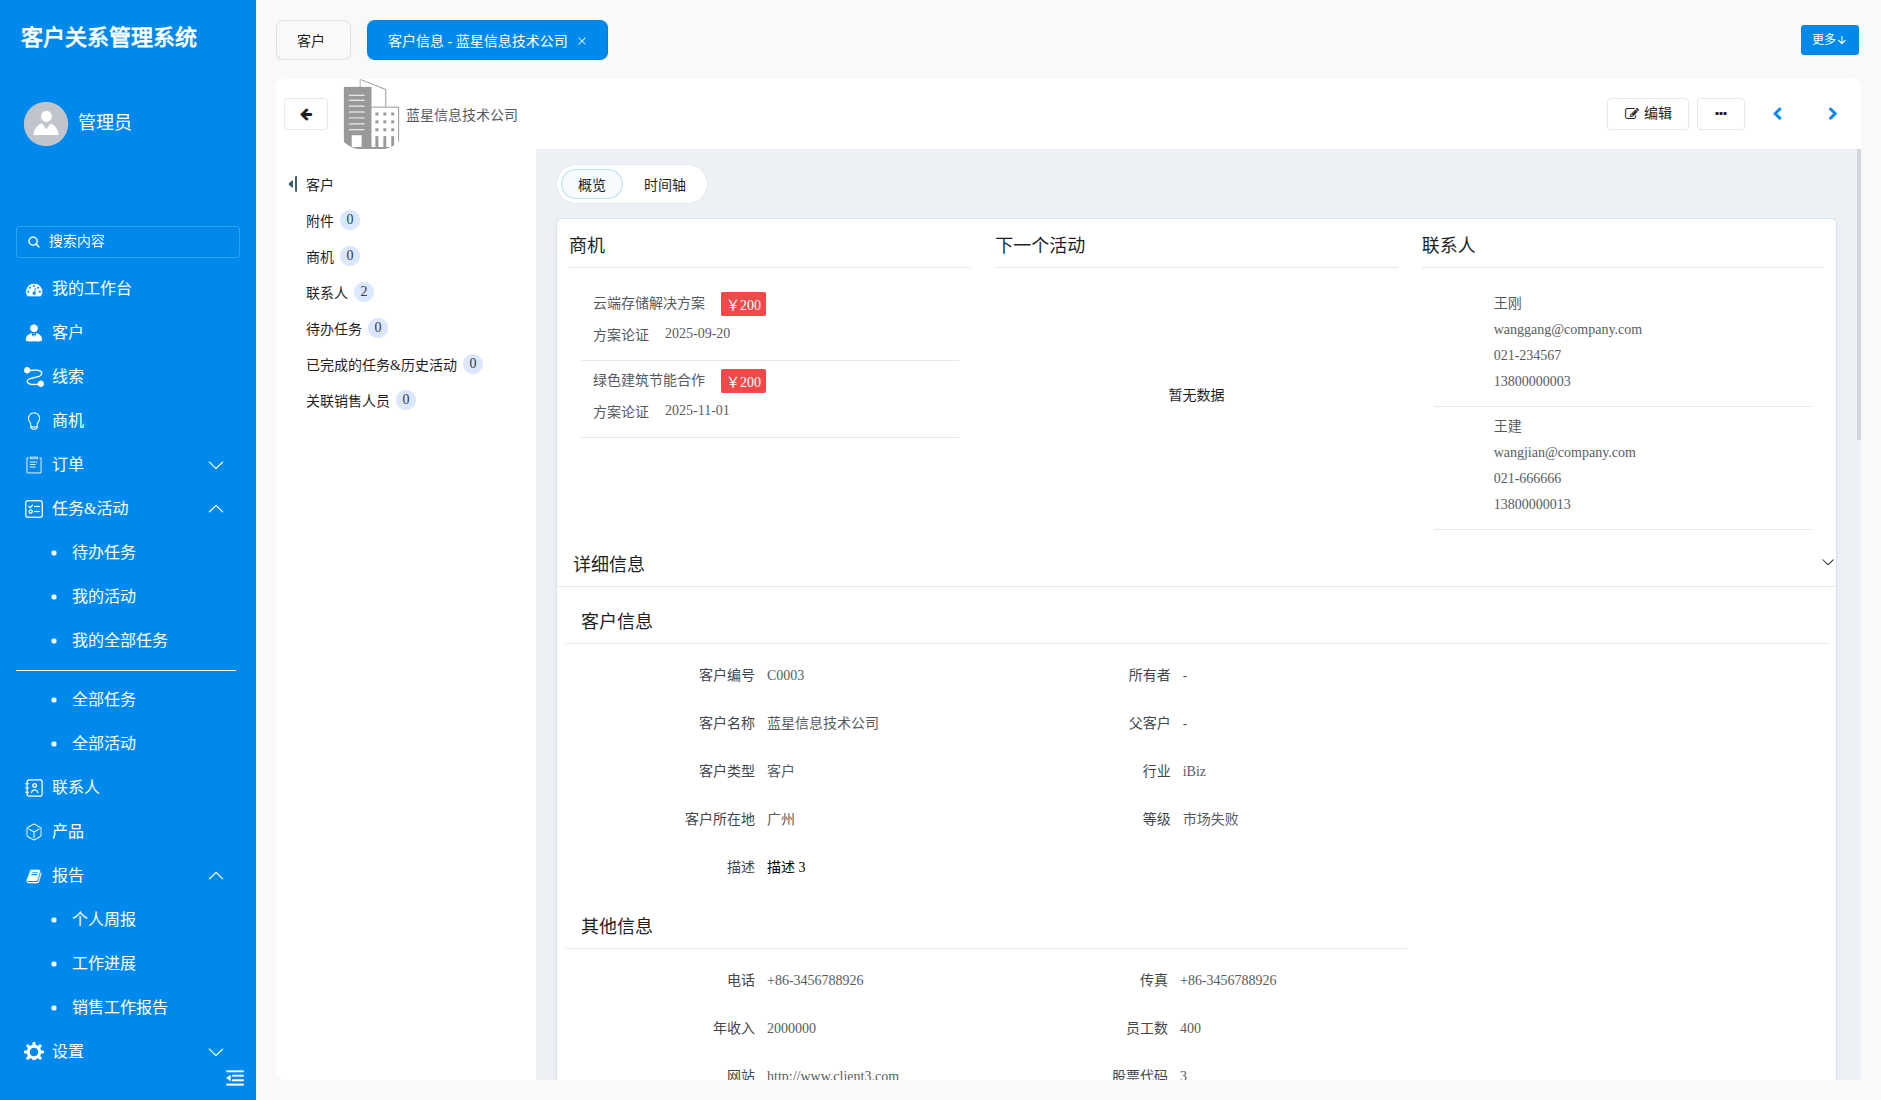This screenshot has width=1881, height=1100.
Task: Switch to the 时间轴 tab
Action: click(x=664, y=185)
